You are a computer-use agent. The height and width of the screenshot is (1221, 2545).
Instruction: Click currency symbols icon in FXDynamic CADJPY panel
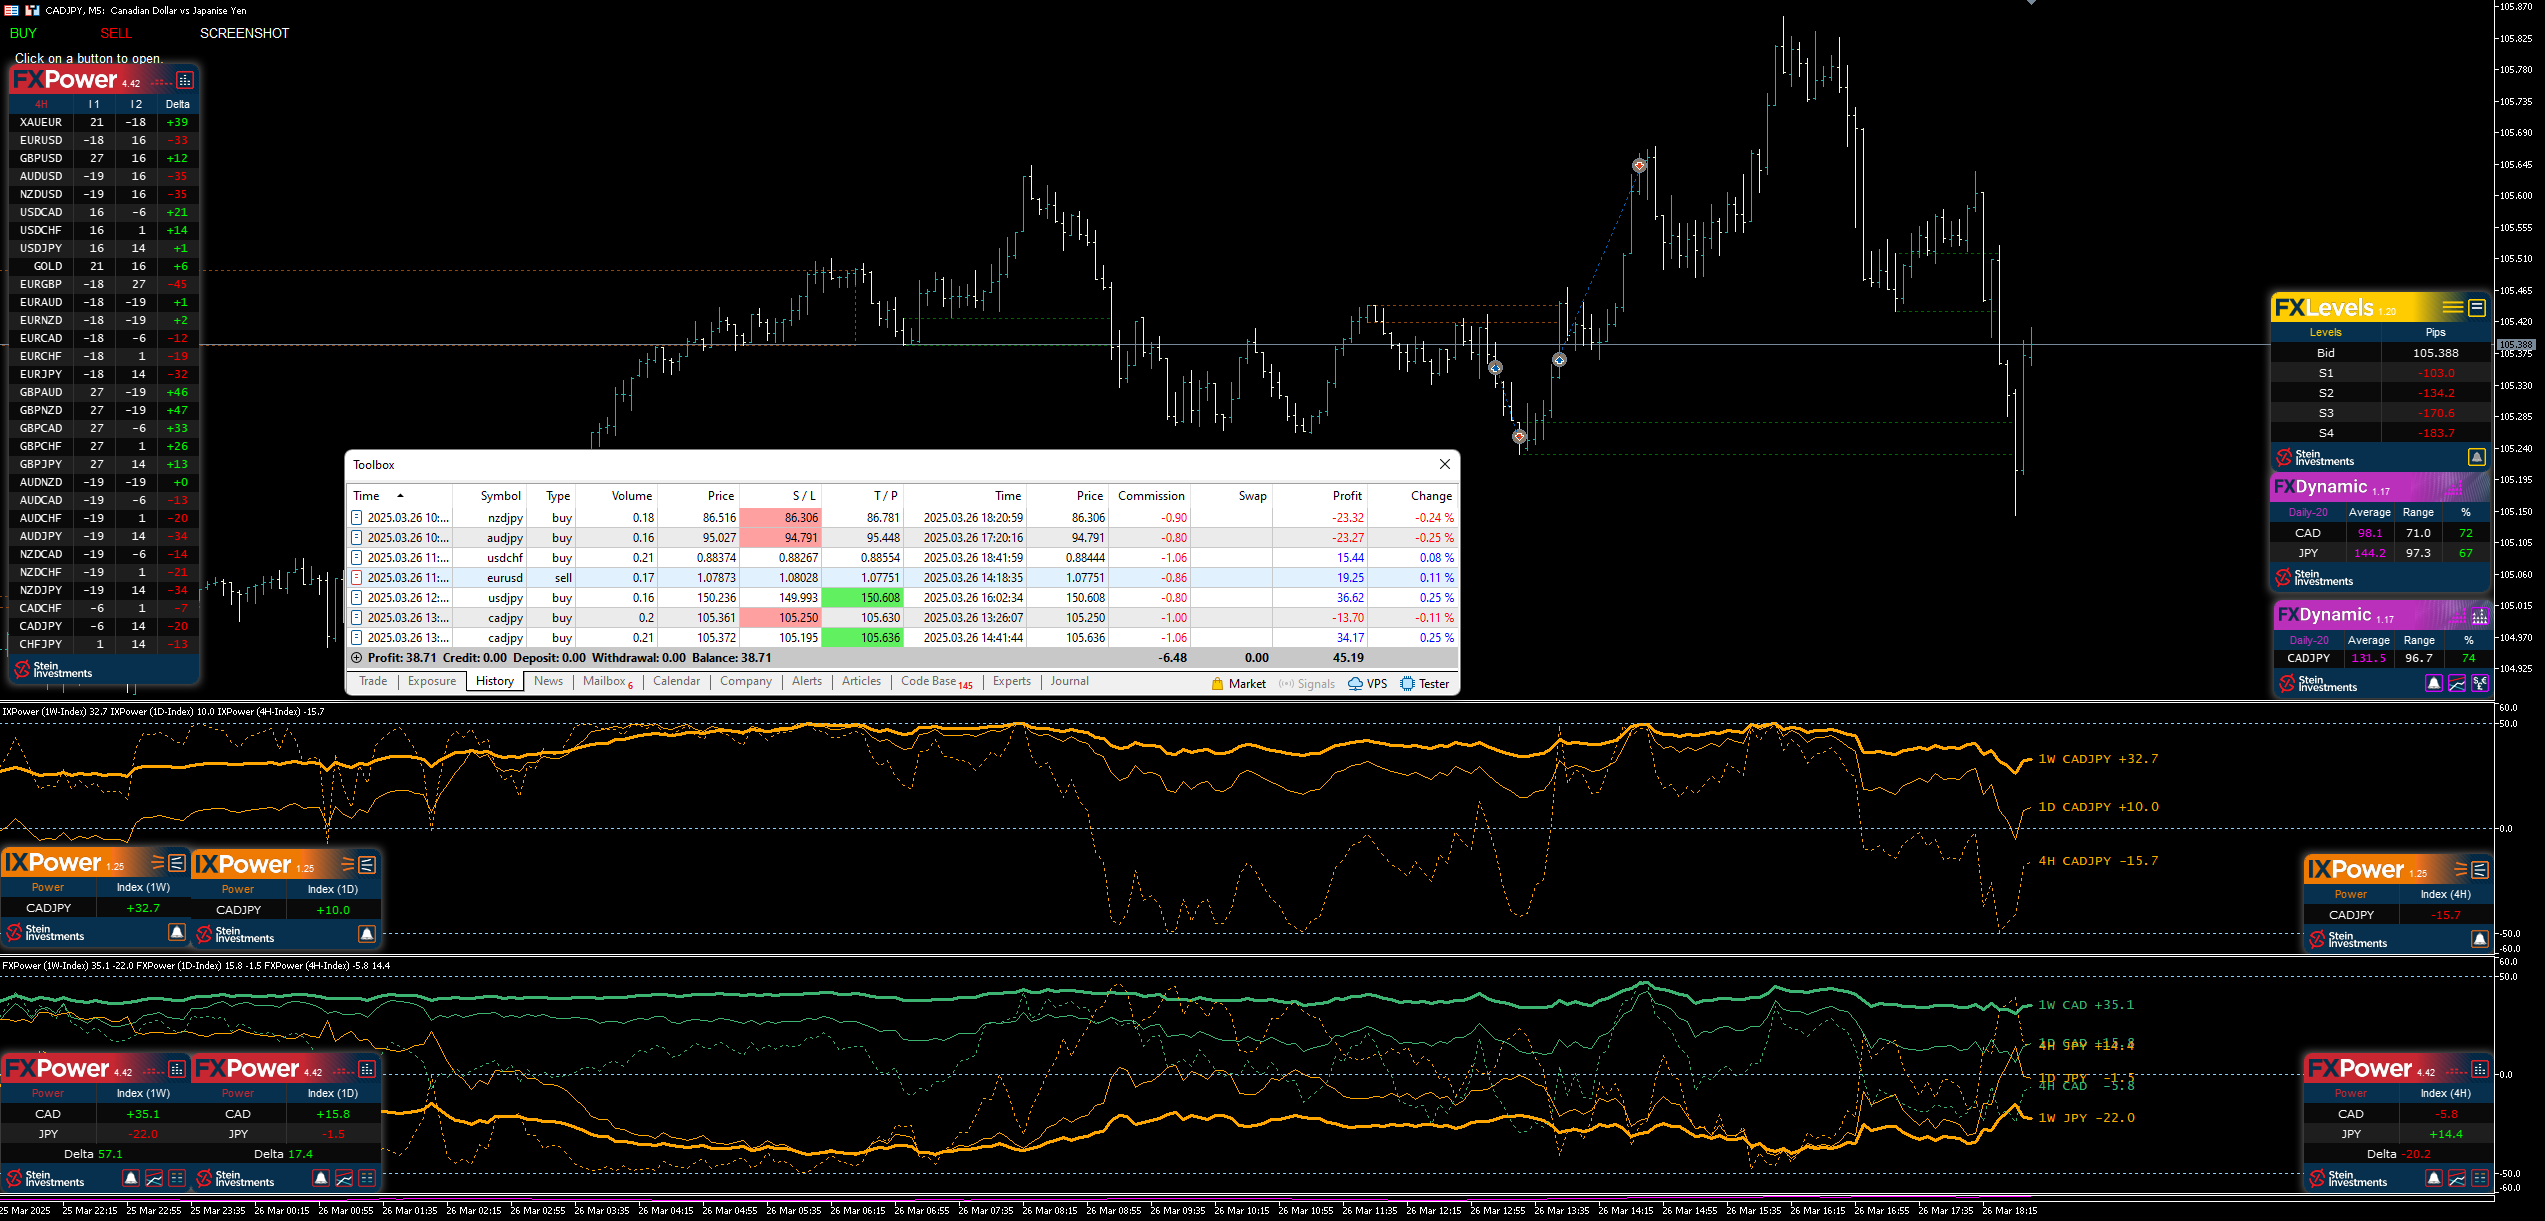(2480, 683)
